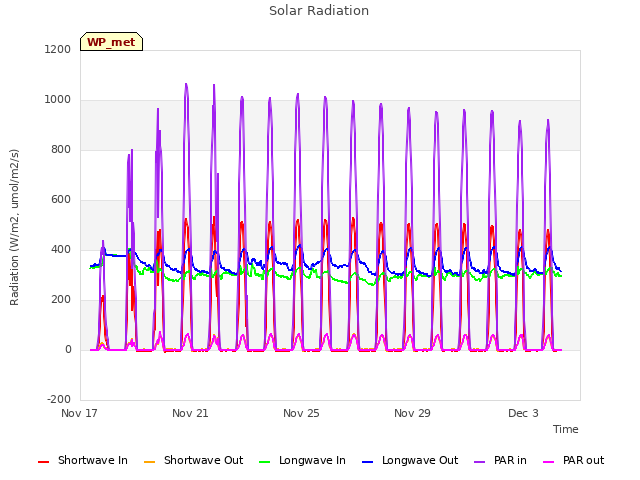Click the Dec 3 x-axis label
Screen dimensions: 640x480
(523, 413)
